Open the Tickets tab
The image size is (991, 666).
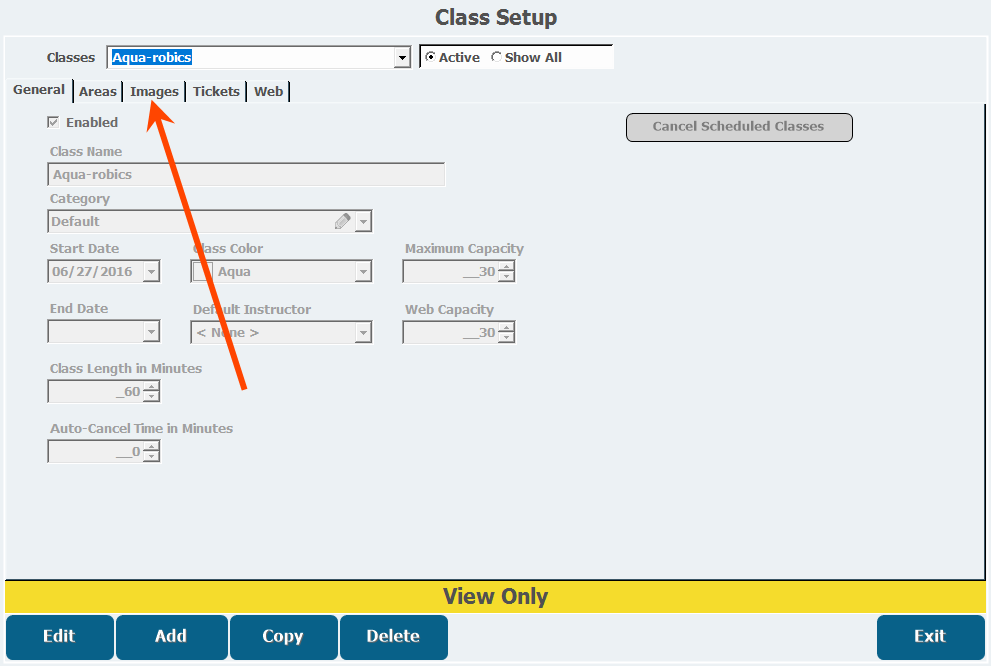(216, 92)
